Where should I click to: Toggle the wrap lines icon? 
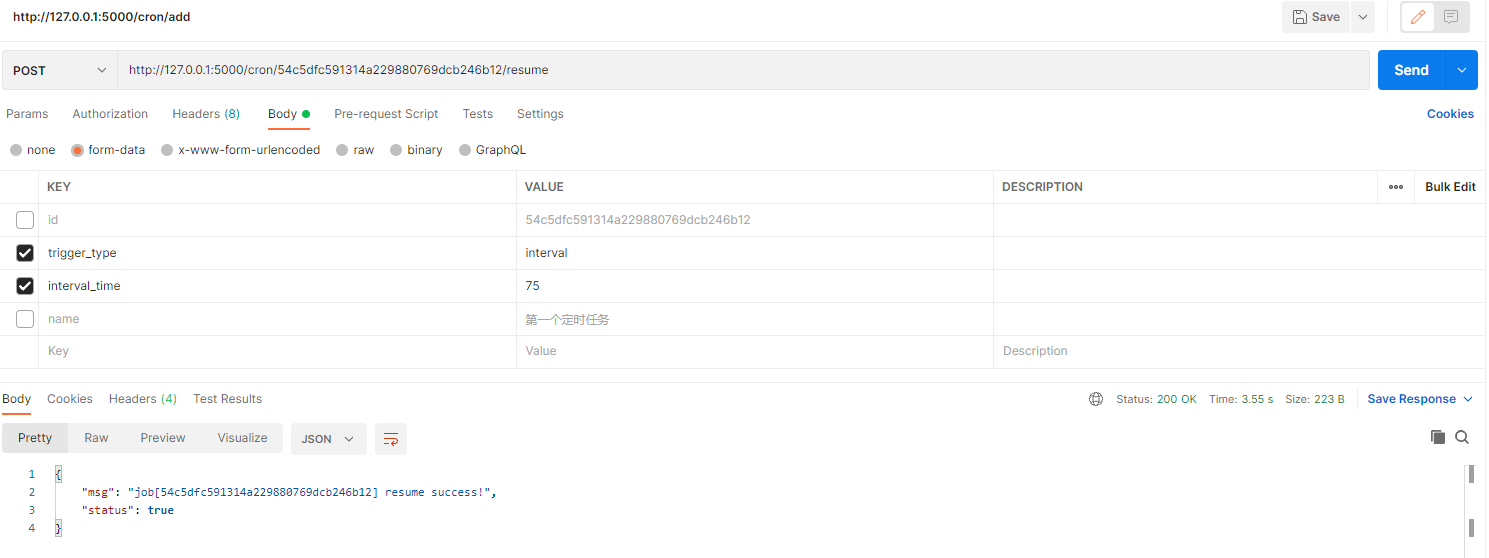391,439
